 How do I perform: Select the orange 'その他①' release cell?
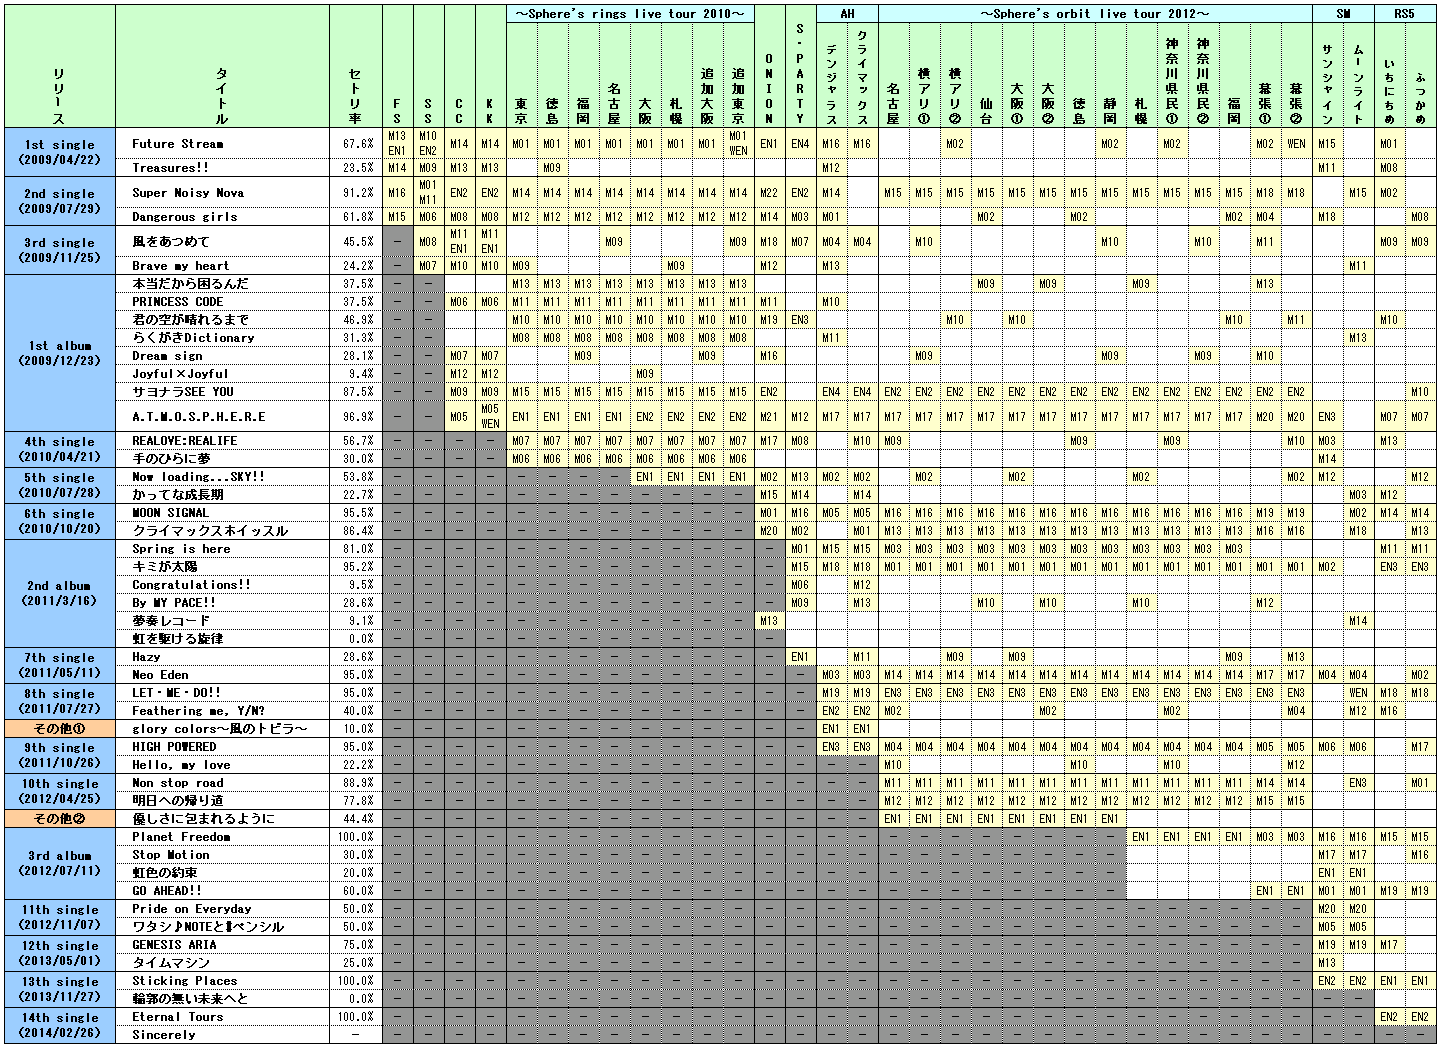click(x=60, y=729)
